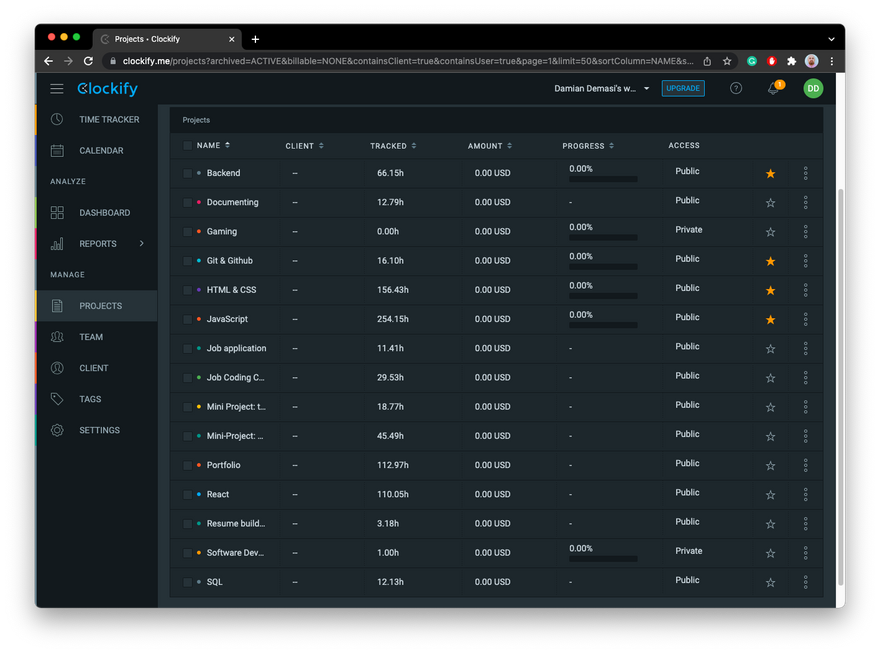Open the workspace switcher dropdown

[602, 89]
